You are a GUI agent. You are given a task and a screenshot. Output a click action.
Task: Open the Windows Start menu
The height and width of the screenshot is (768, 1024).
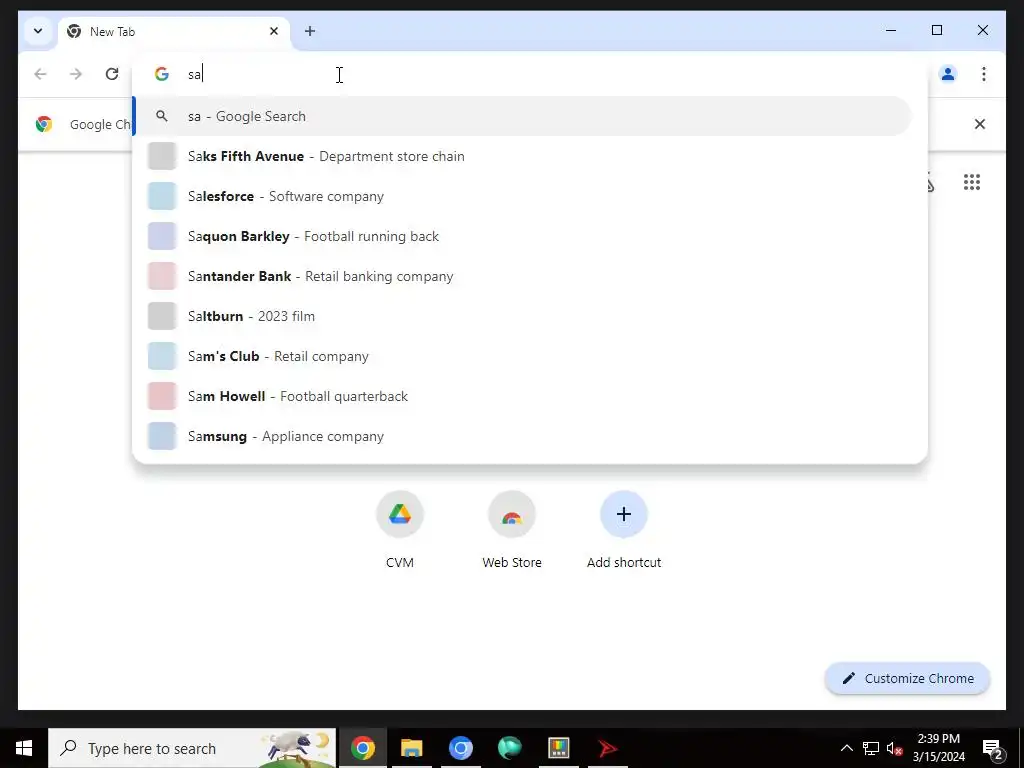(x=24, y=748)
